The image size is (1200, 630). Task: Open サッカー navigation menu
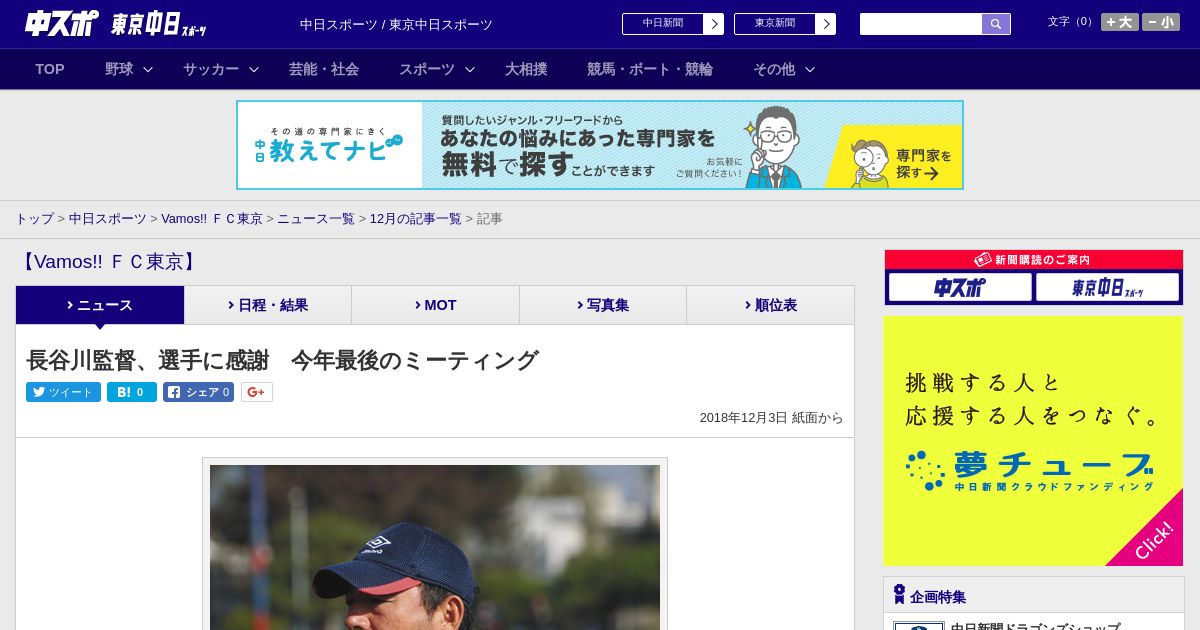pos(211,69)
